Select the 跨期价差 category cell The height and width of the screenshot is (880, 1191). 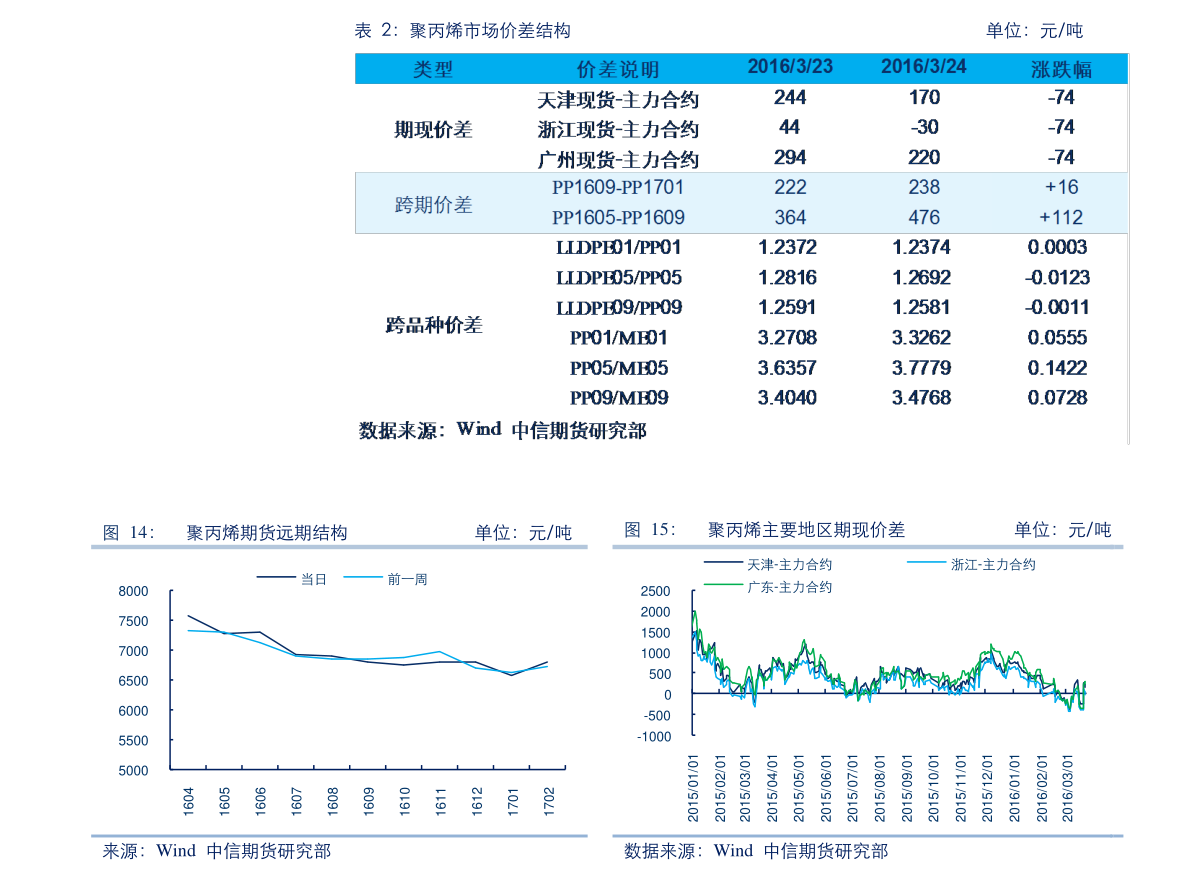(x=433, y=205)
